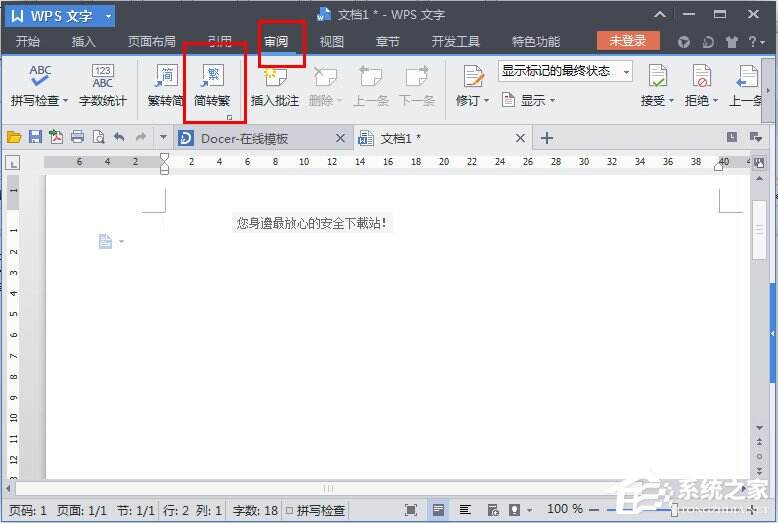Image resolution: width=778 pixels, height=523 pixels.
Task: Open the 章节 ribbon tab
Action: pyautogui.click(x=387, y=42)
